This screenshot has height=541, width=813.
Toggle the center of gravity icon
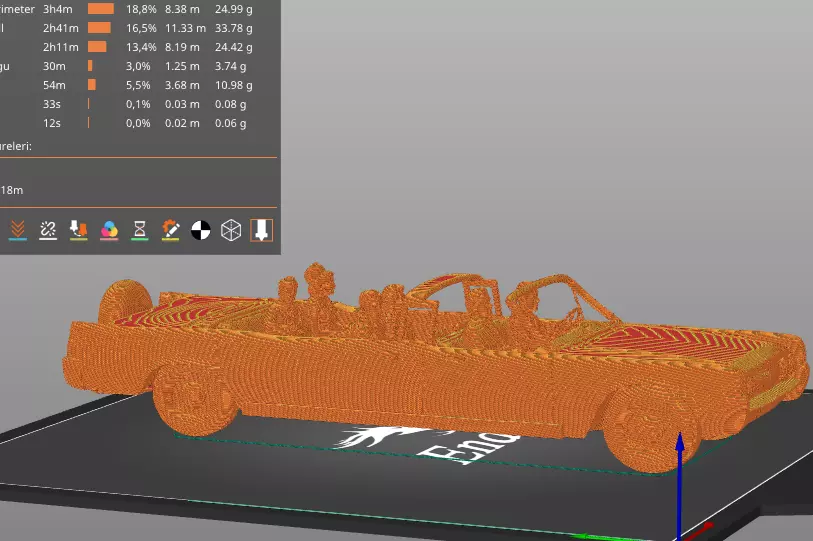pos(201,230)
